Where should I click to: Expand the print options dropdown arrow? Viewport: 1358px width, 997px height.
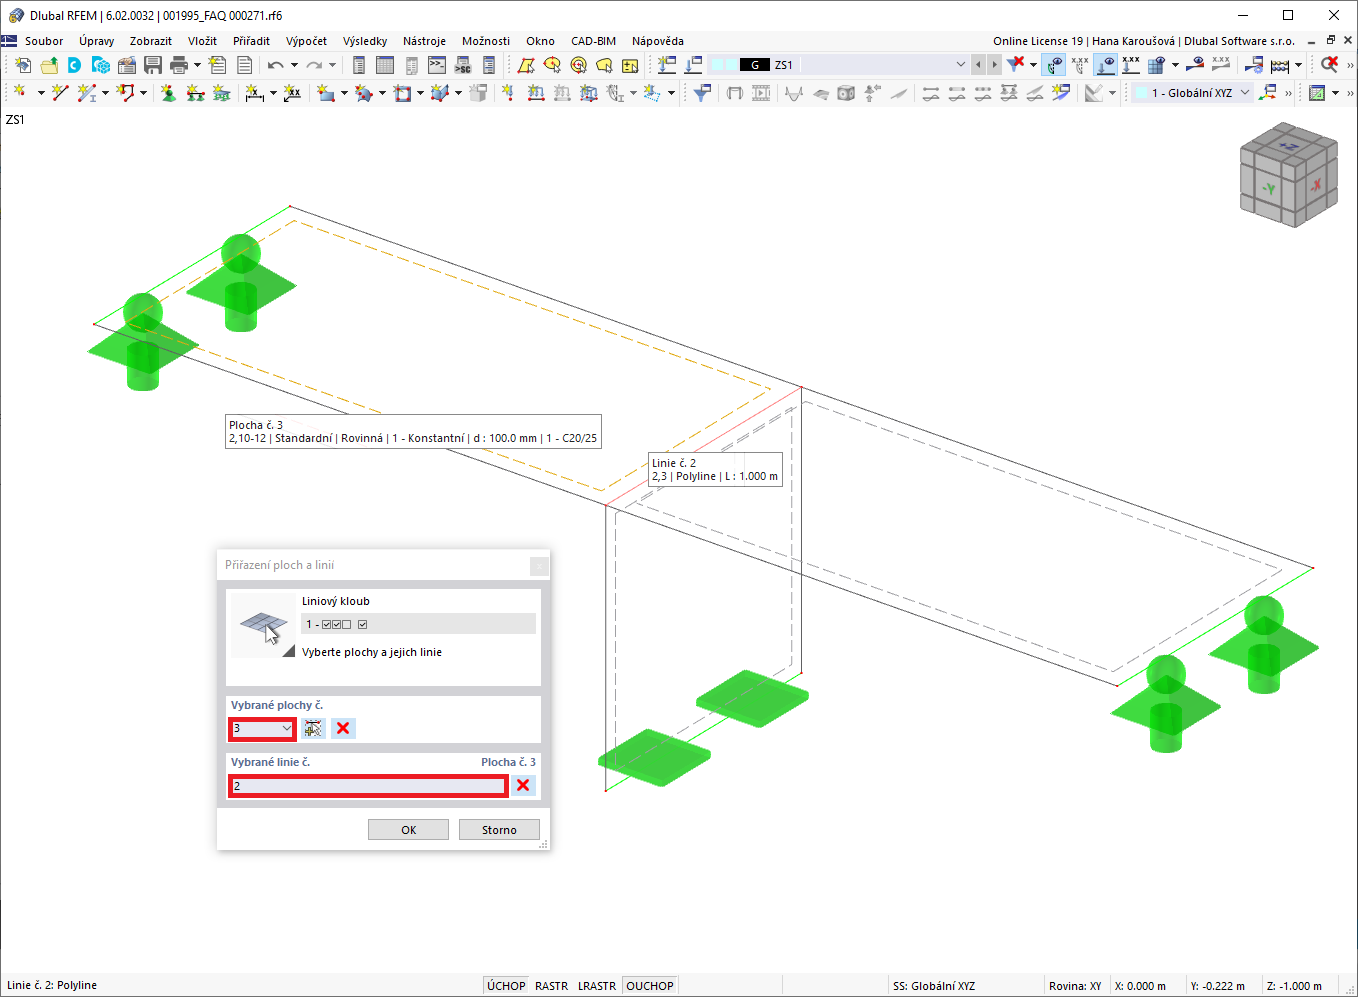coord(197,65)
